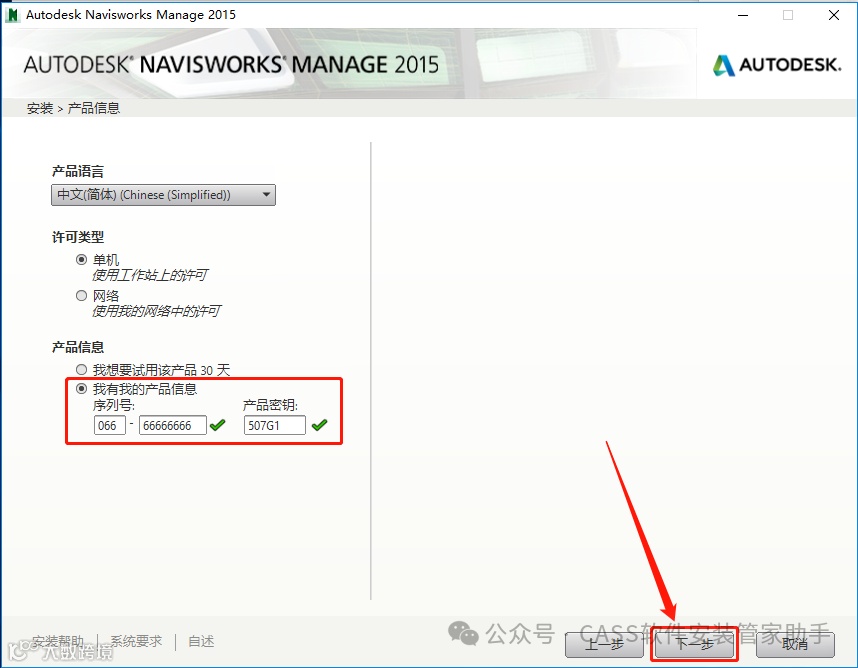The height and width of the screenshot is (668, 858).
Task: Open the 自述 readme link
Action: click(x=201, y=641)
